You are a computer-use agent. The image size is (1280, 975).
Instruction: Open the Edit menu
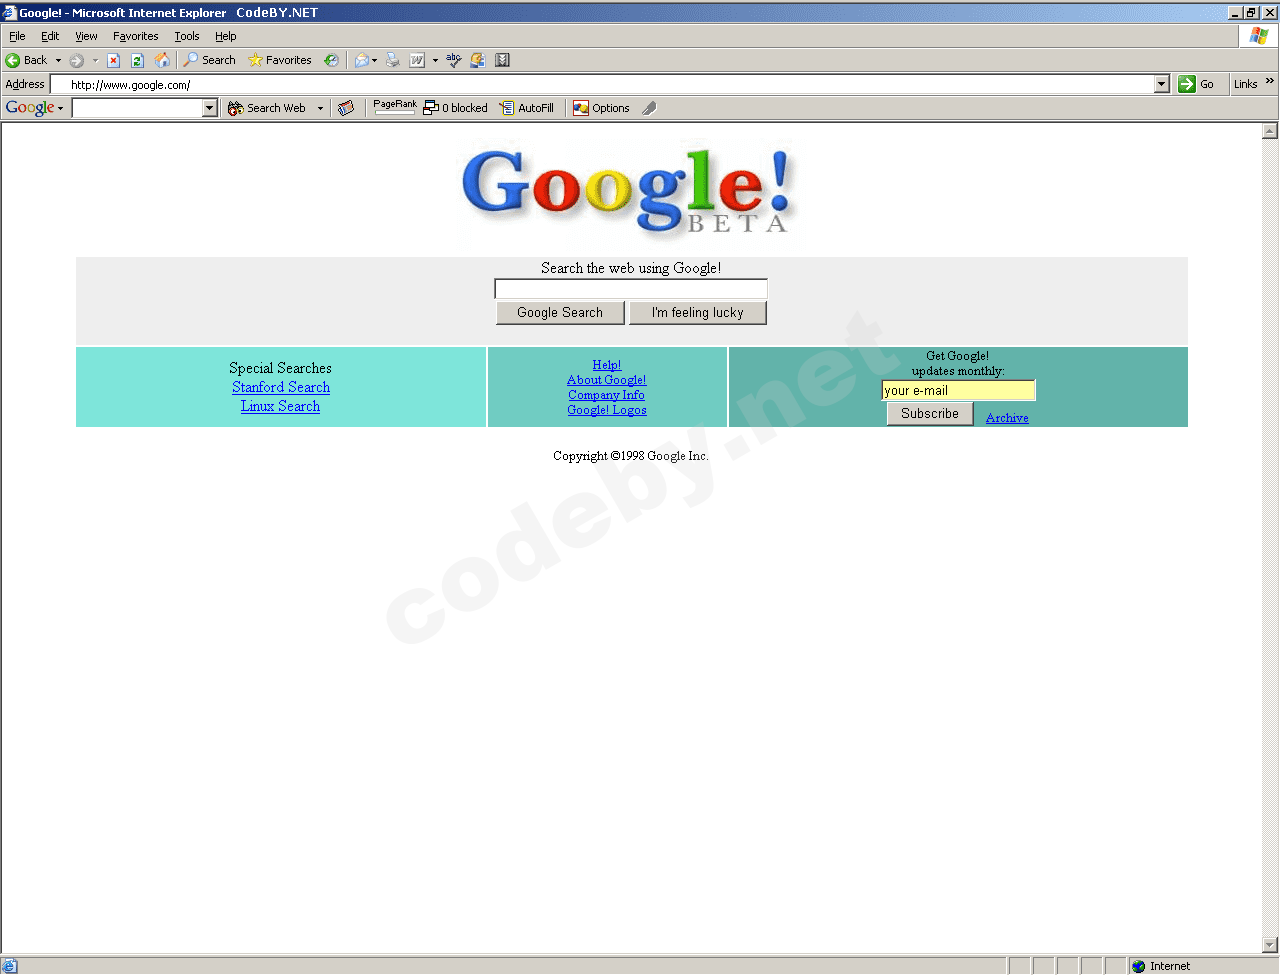point(50,36)
